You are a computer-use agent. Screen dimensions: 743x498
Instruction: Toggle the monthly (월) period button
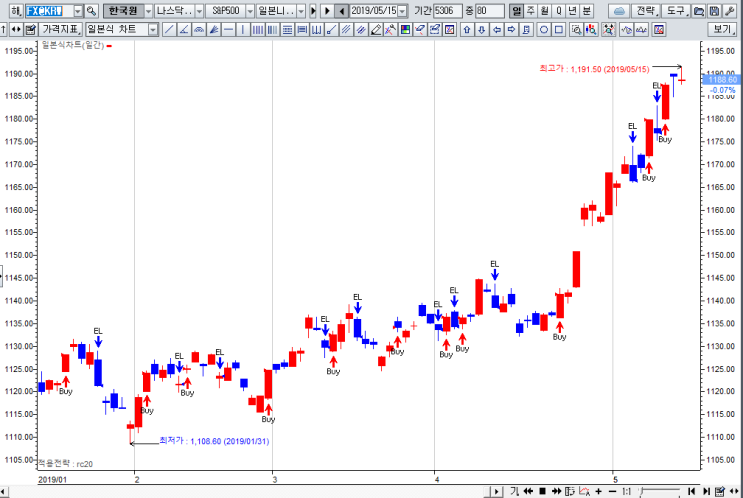544,11
